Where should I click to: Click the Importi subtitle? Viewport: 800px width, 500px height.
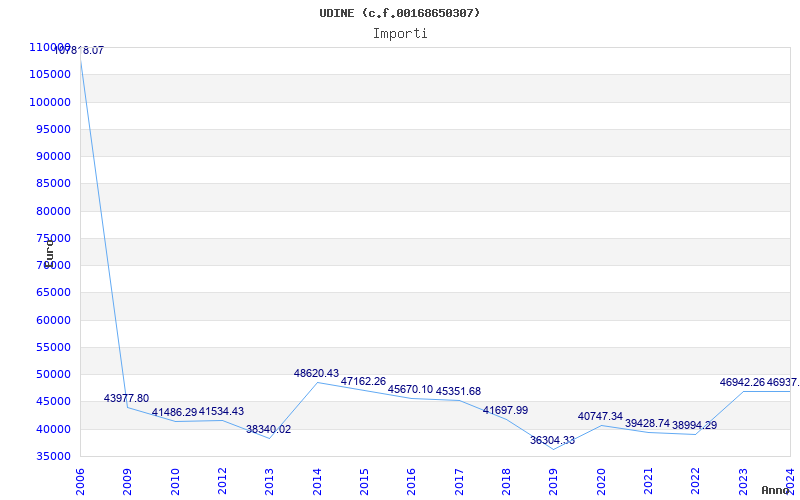coord(400,34)
